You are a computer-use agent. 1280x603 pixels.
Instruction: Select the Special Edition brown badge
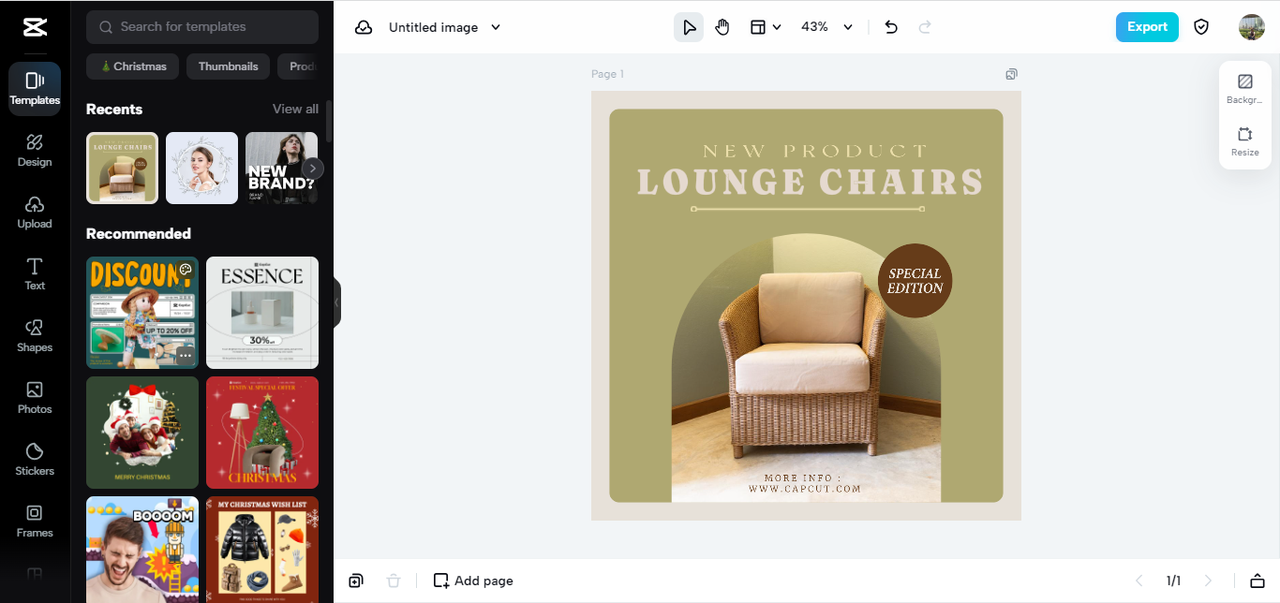tap(914, 281)
